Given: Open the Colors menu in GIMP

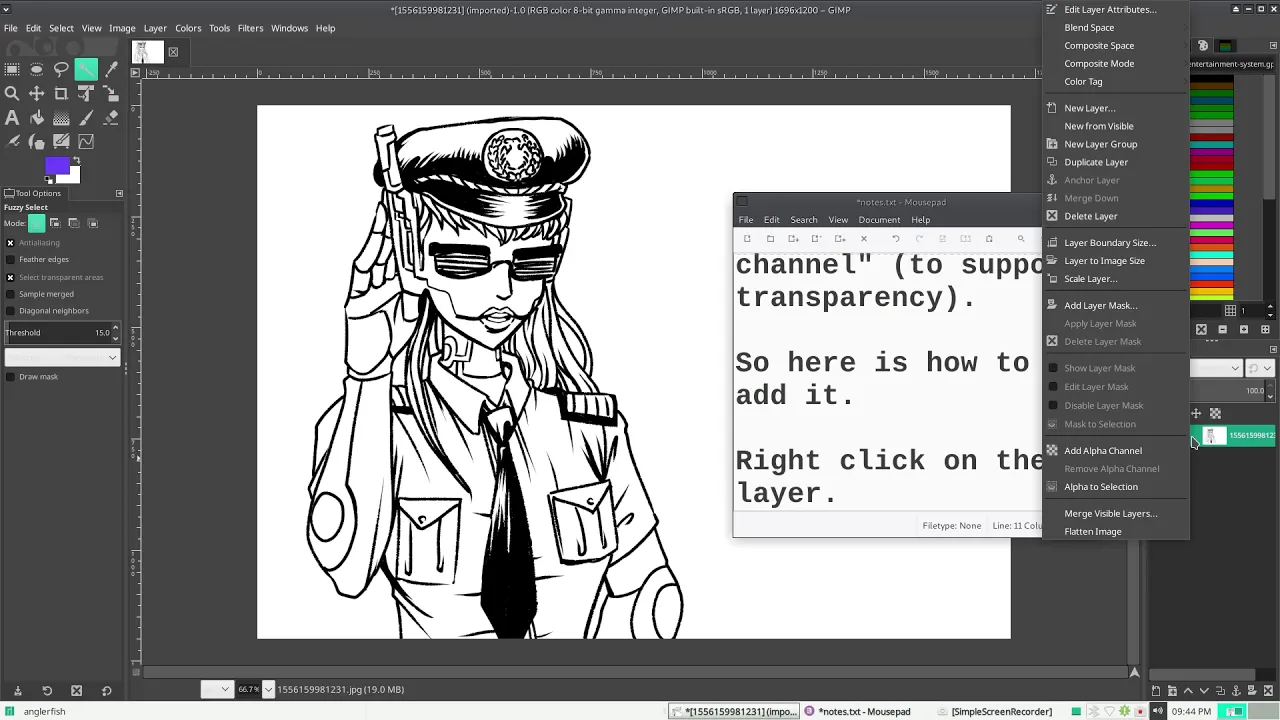Looking at the screenshot, I should click(x=188, y=28).
